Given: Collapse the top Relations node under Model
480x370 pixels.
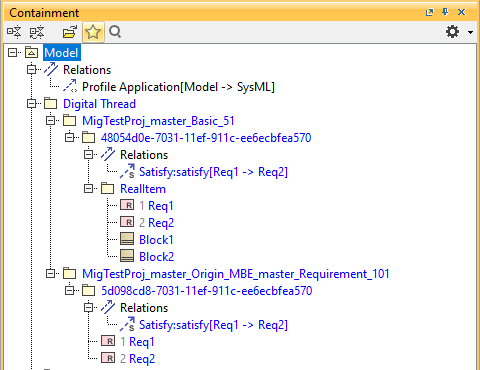Looking at the screenshot, I should click(32, 70).
